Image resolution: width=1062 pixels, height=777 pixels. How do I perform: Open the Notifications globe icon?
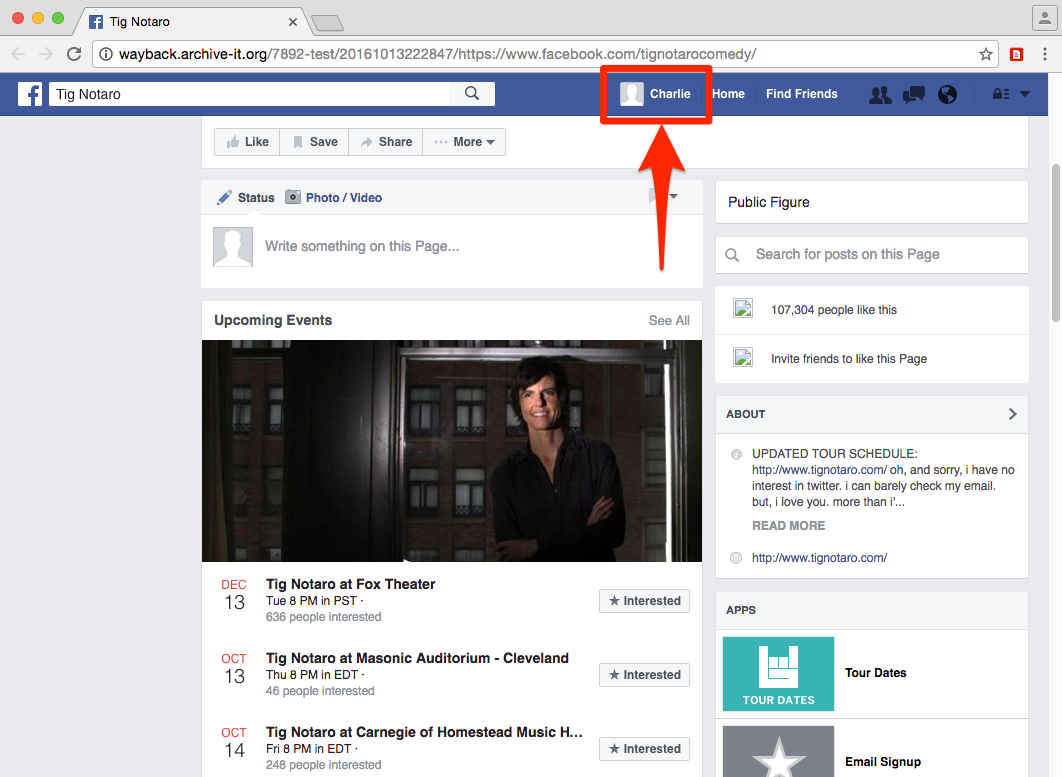(947, 94)
